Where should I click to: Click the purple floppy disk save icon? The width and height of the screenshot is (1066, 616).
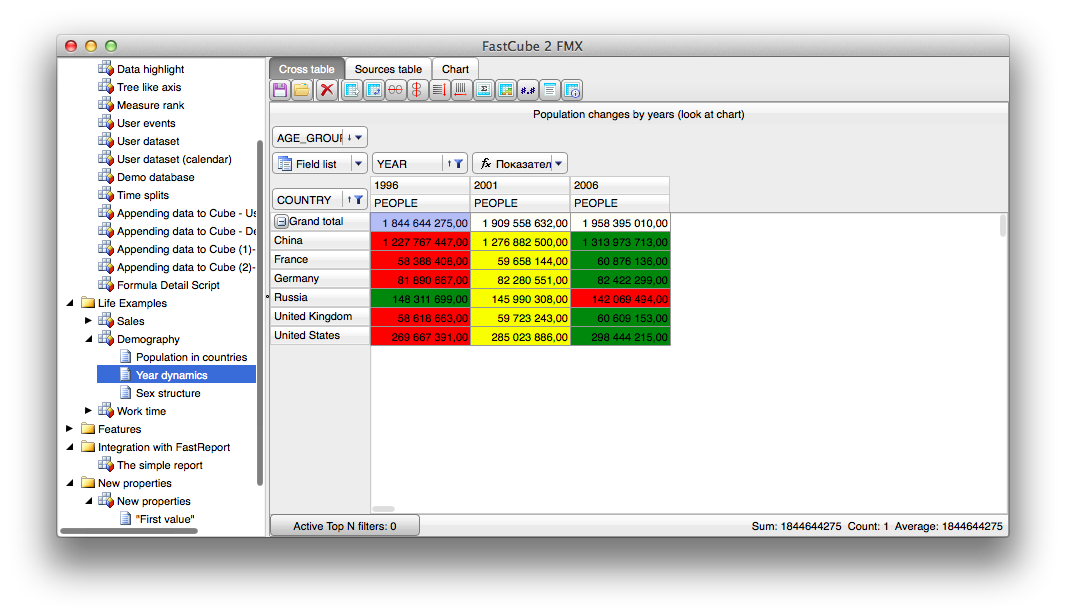(279, 90)
